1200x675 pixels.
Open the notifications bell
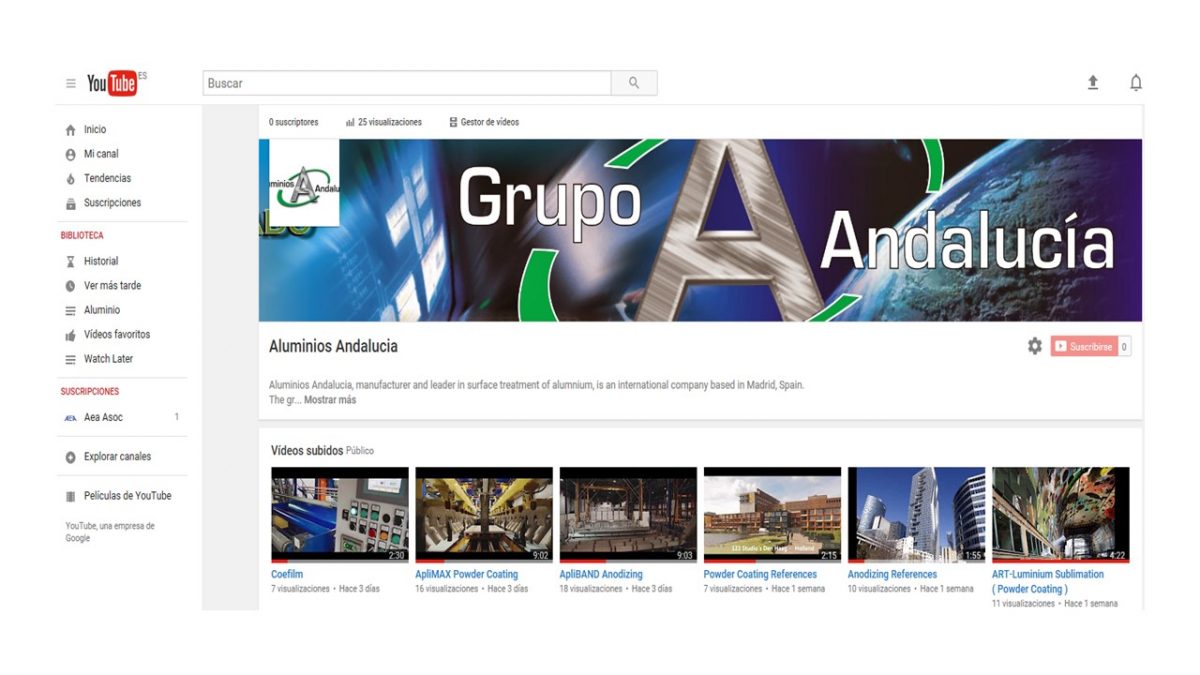(1136, 83)
